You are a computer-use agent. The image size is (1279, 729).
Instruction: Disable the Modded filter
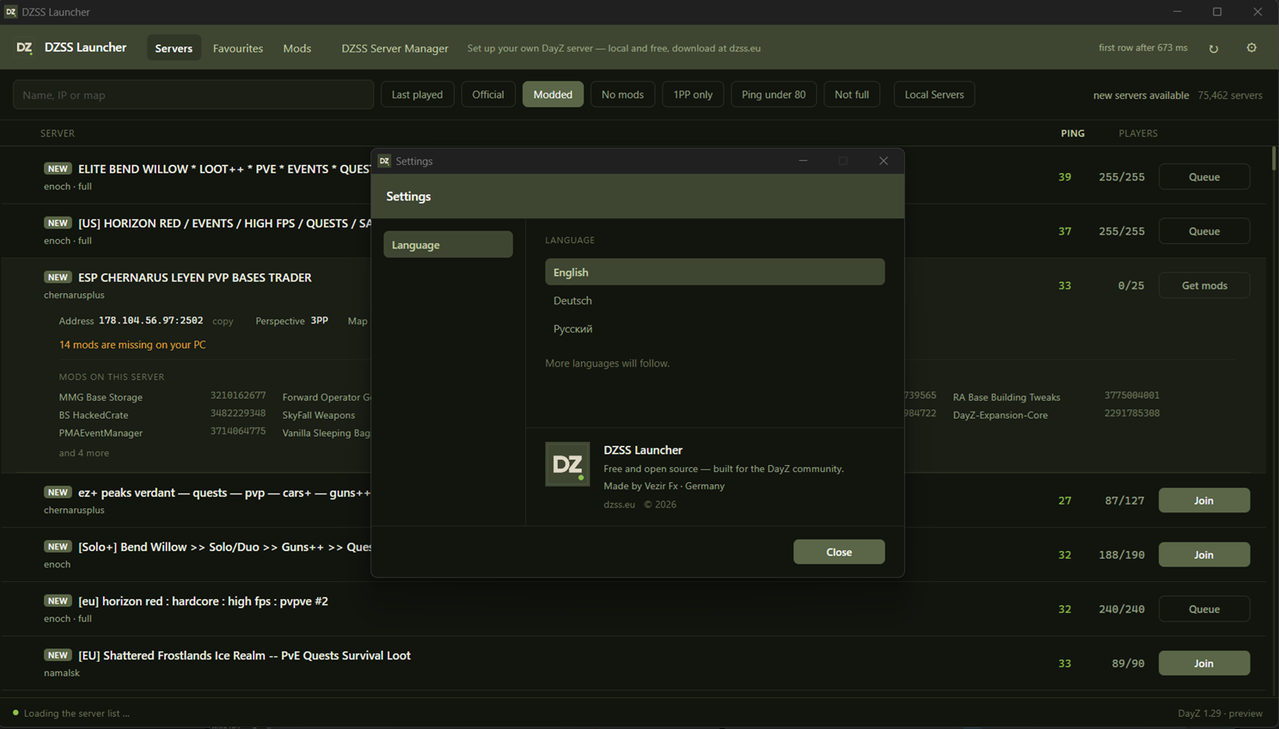coord(553,95)
